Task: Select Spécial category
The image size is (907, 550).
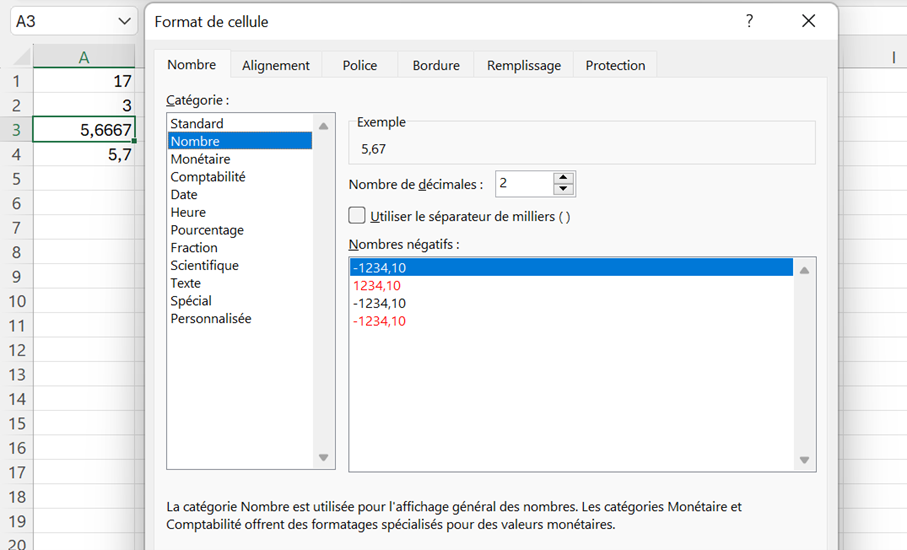Action: coord(240,301)
